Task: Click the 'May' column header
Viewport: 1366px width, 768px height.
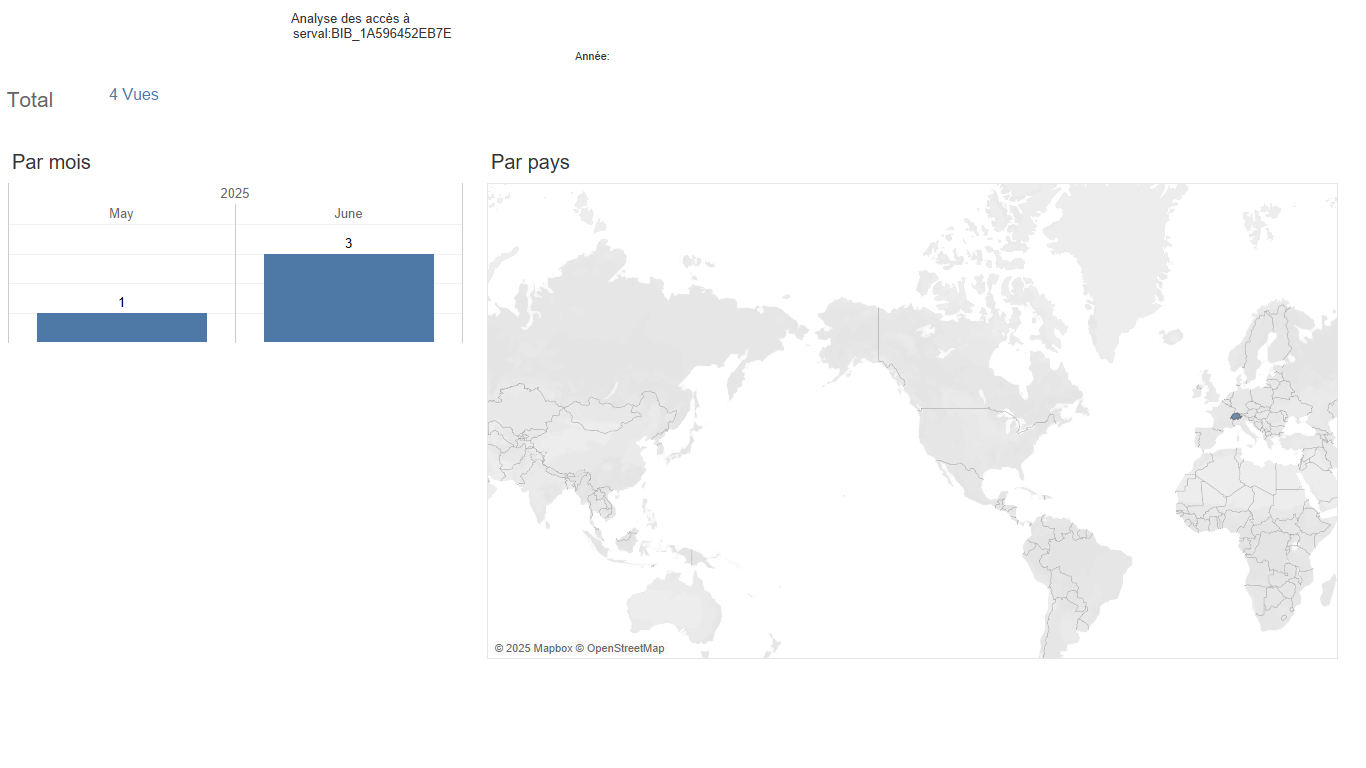Action: [121, 214]
